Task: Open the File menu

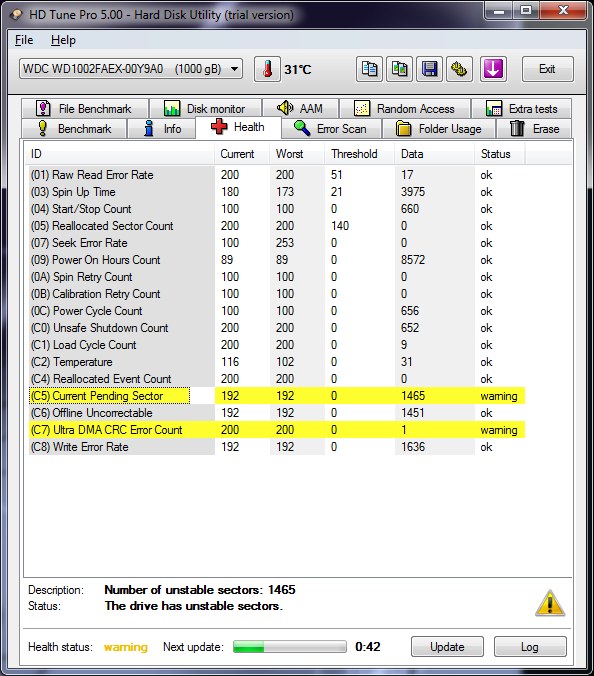Action: click(24, 40)
